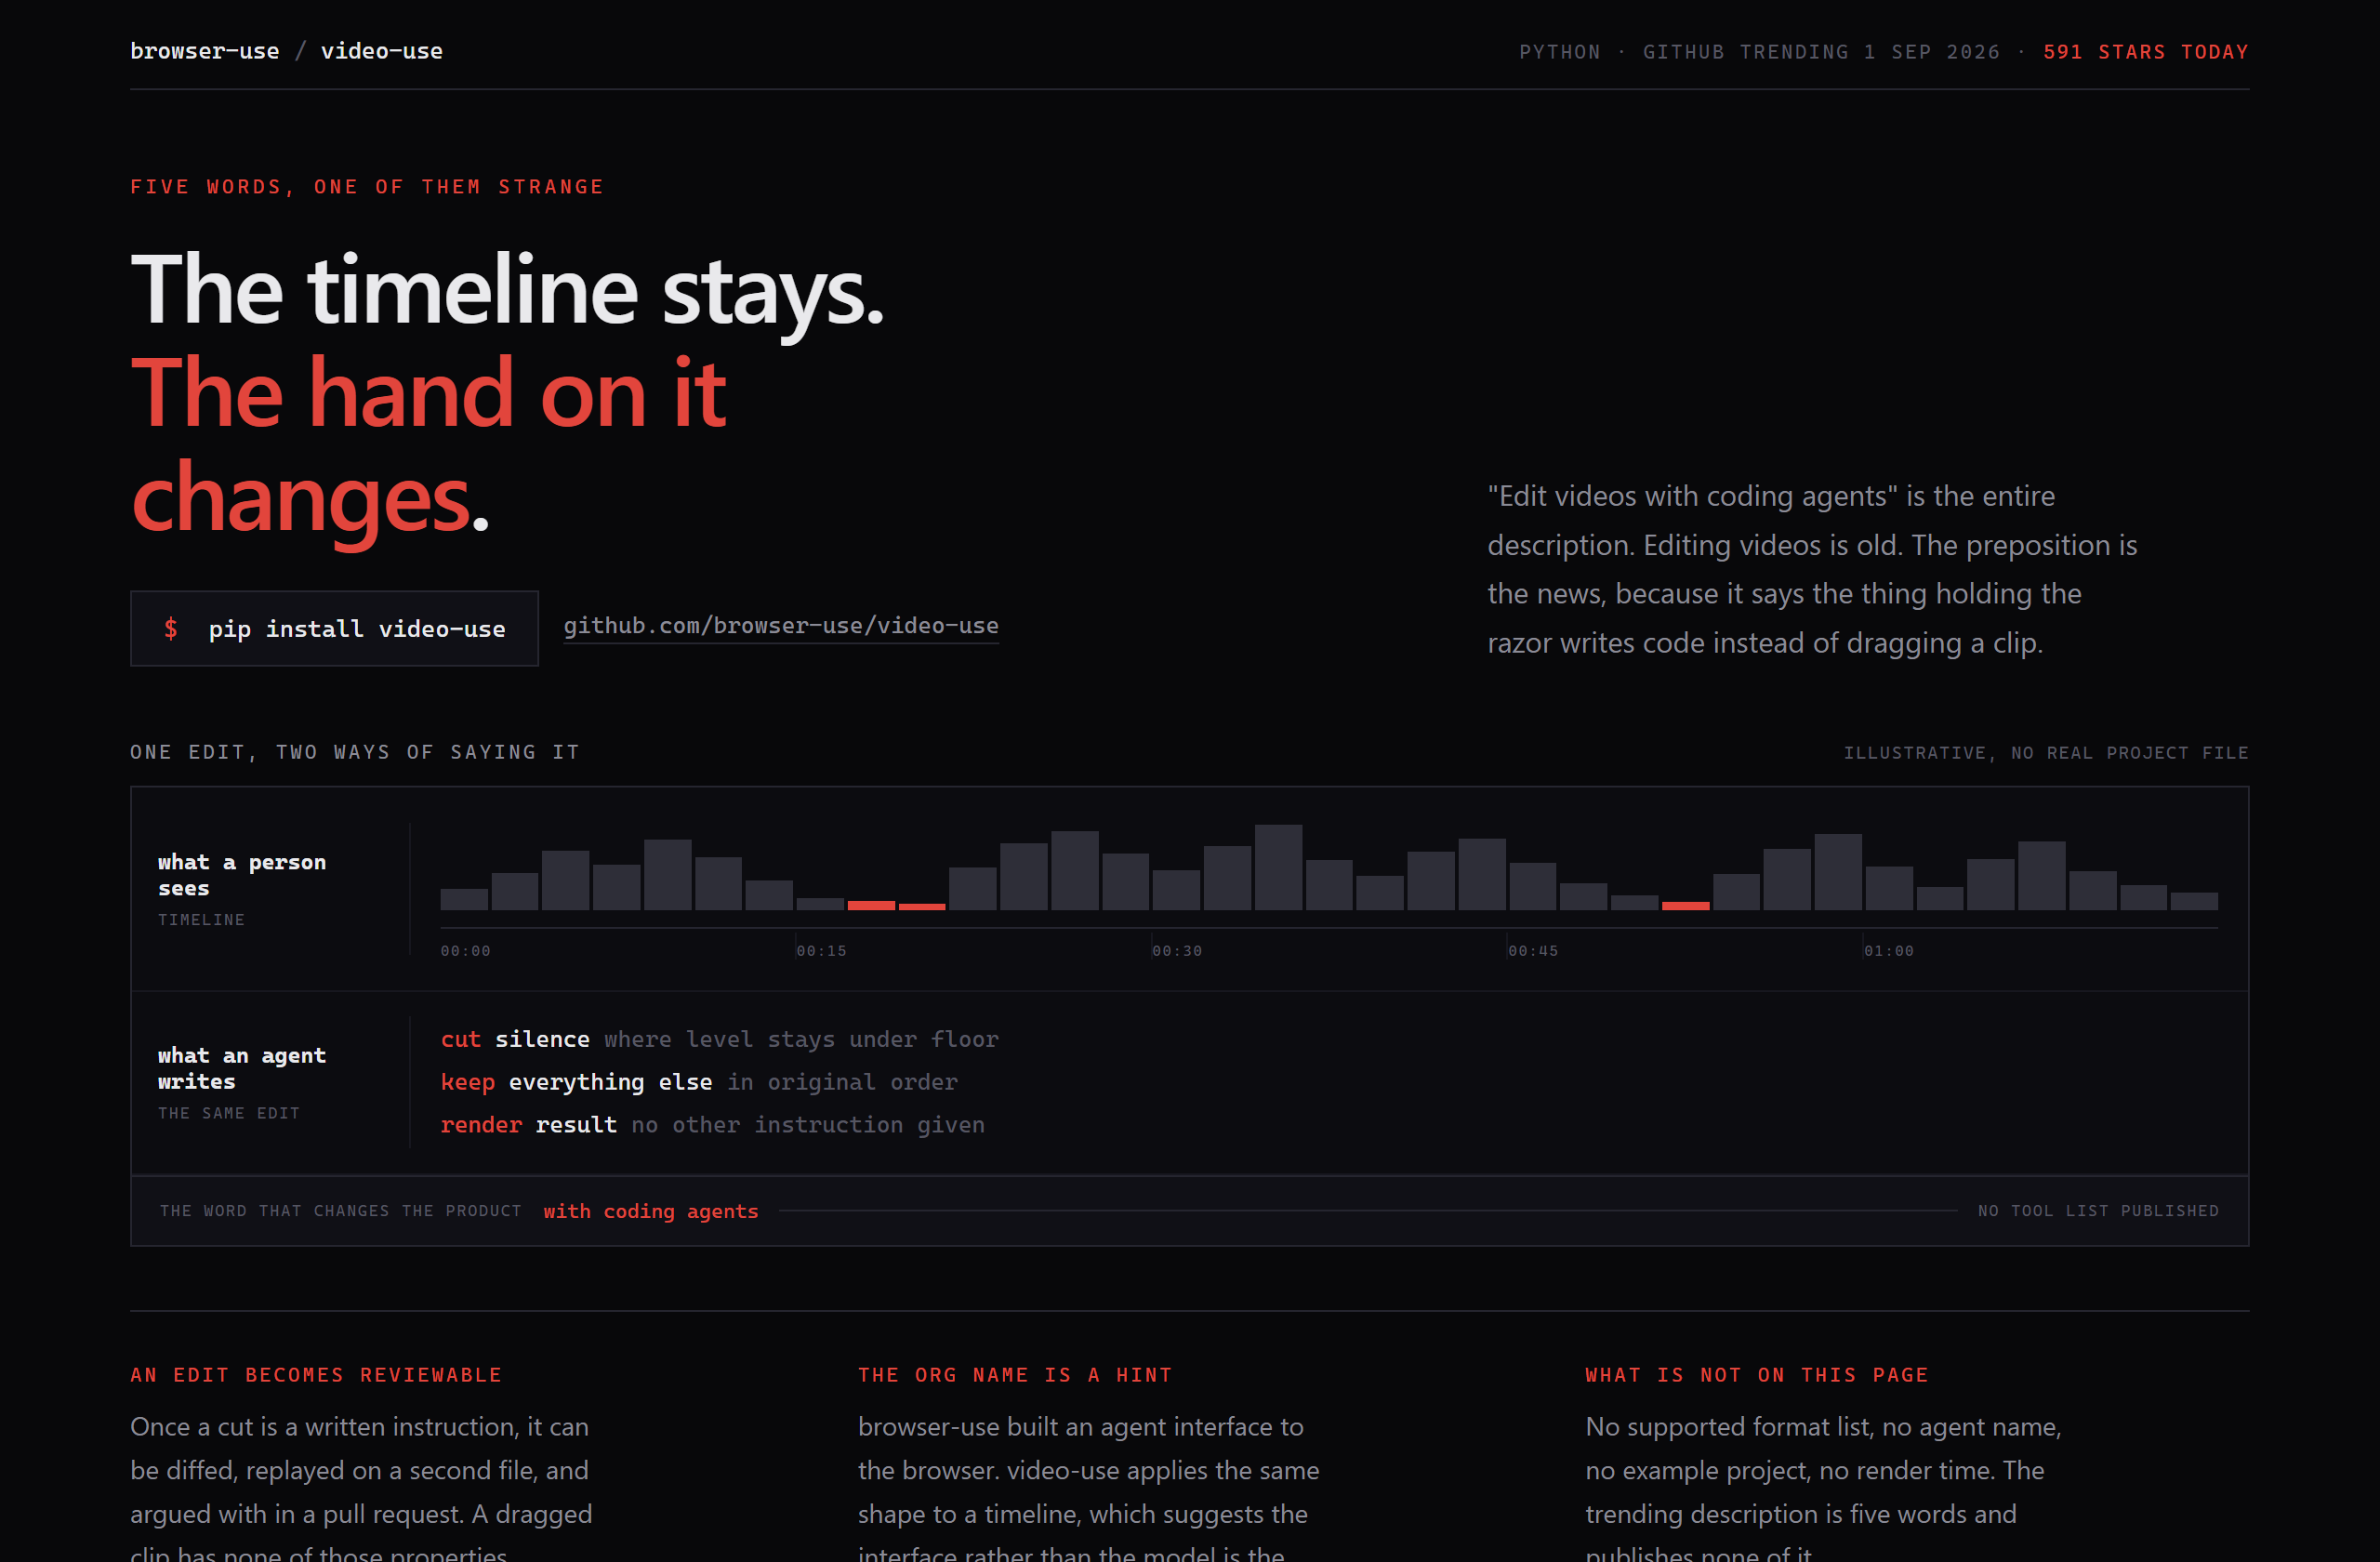Click the "FIVE WORDS, ONE OF THEM STRANGE" eyebrow
2380x1562 pixels.
click(367, 187)
